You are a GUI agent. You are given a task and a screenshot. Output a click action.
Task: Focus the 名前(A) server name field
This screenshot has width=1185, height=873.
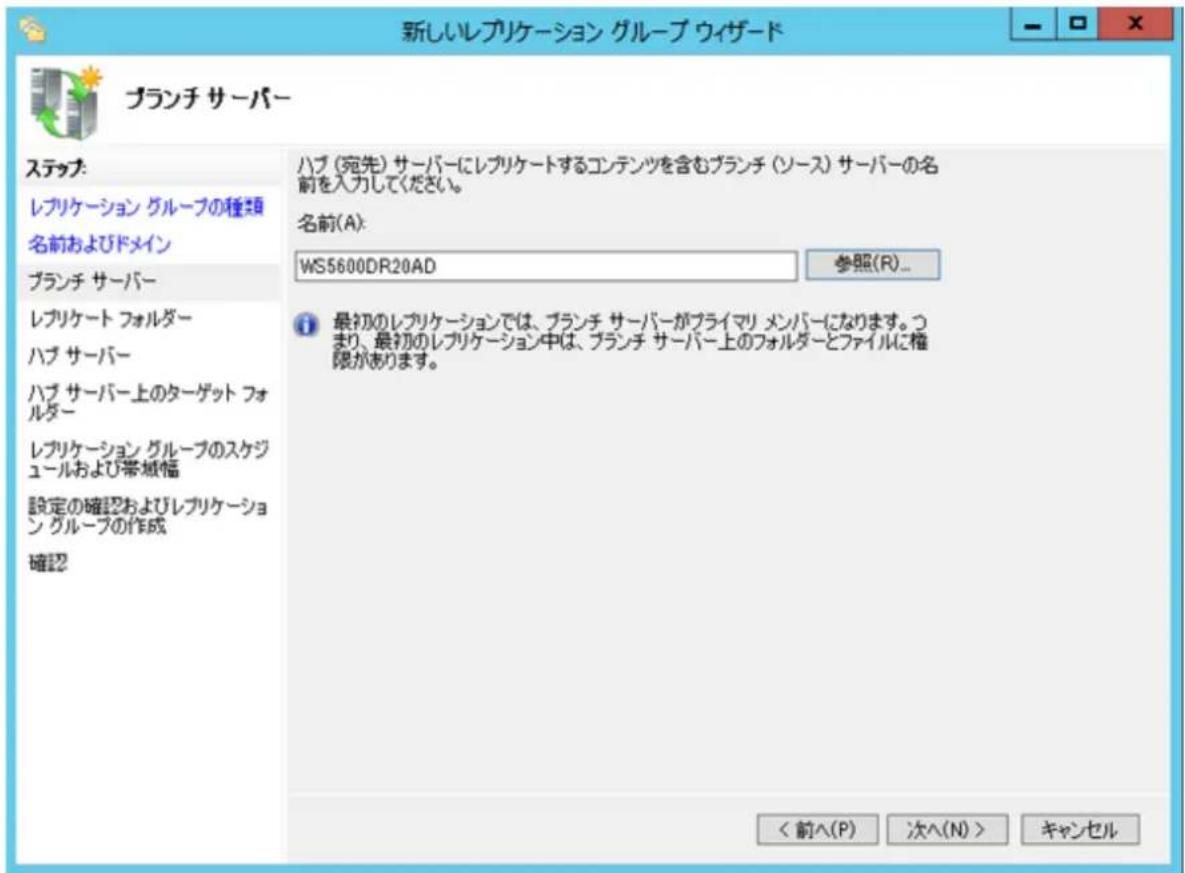[546, 266]
